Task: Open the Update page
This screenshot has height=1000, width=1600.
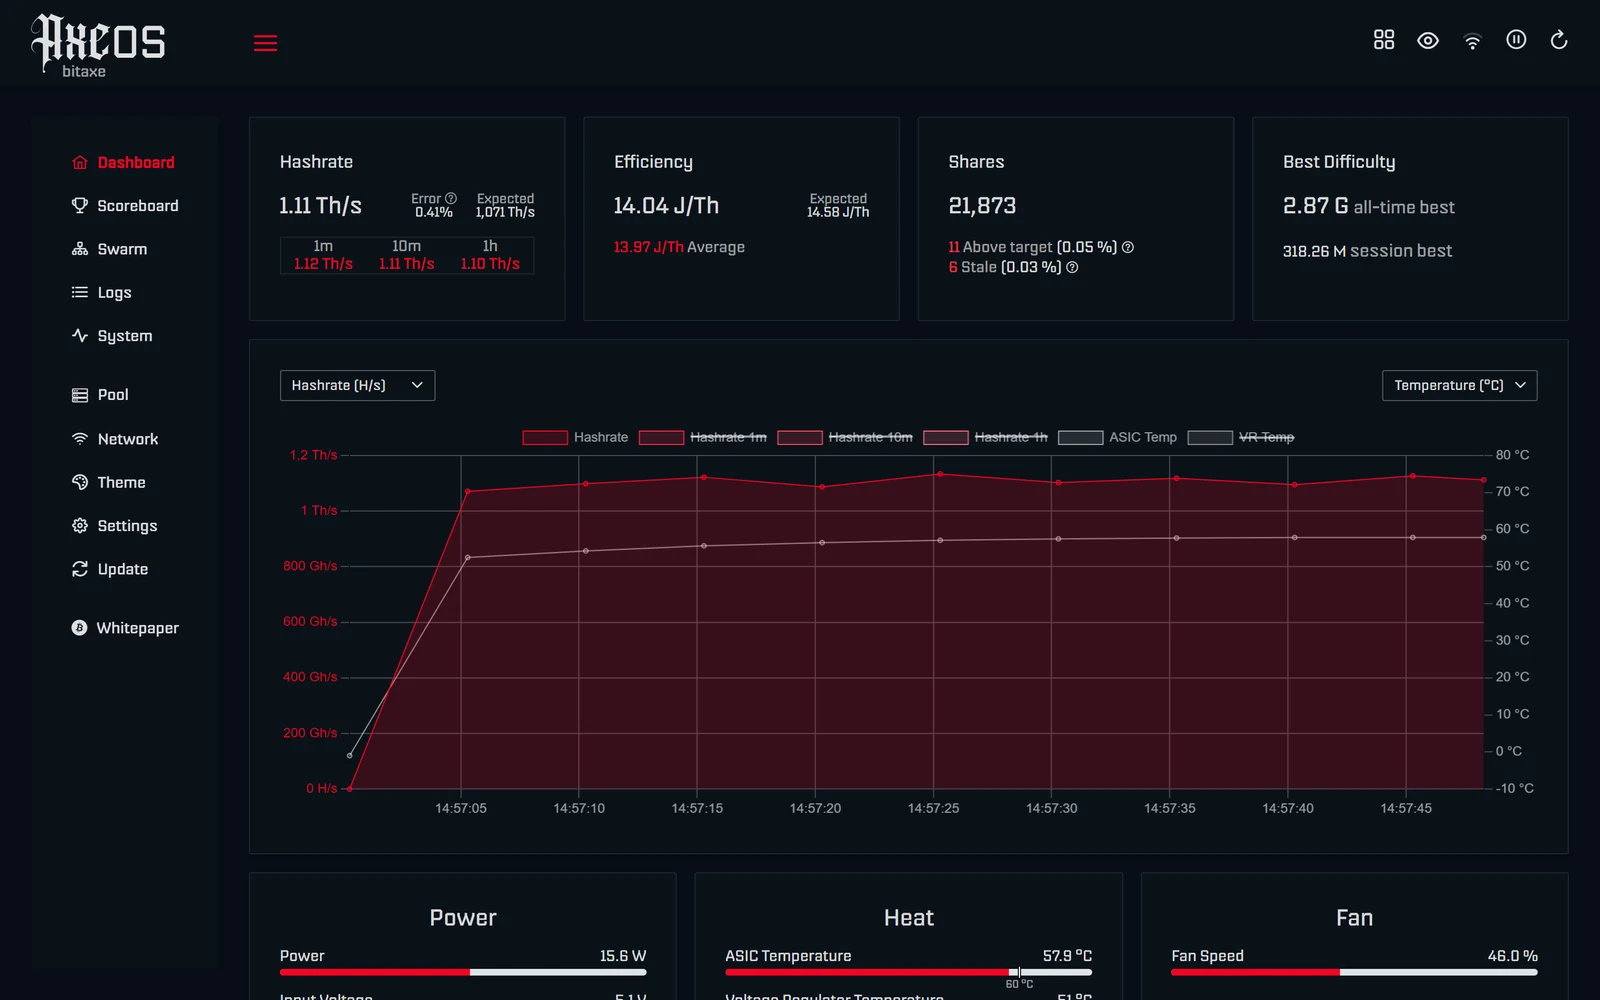Action: [110, 569]
